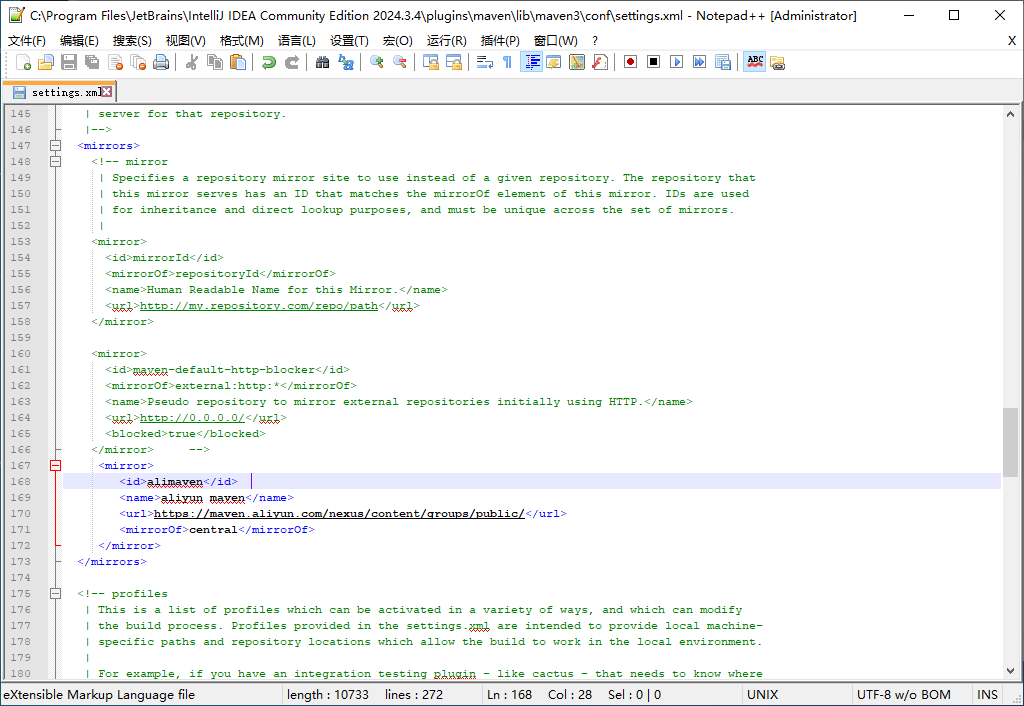Follow the maven.aliyun.com nexus public URL link
The height and width of the screenshot is (706, 1024).
click(339, 514)
